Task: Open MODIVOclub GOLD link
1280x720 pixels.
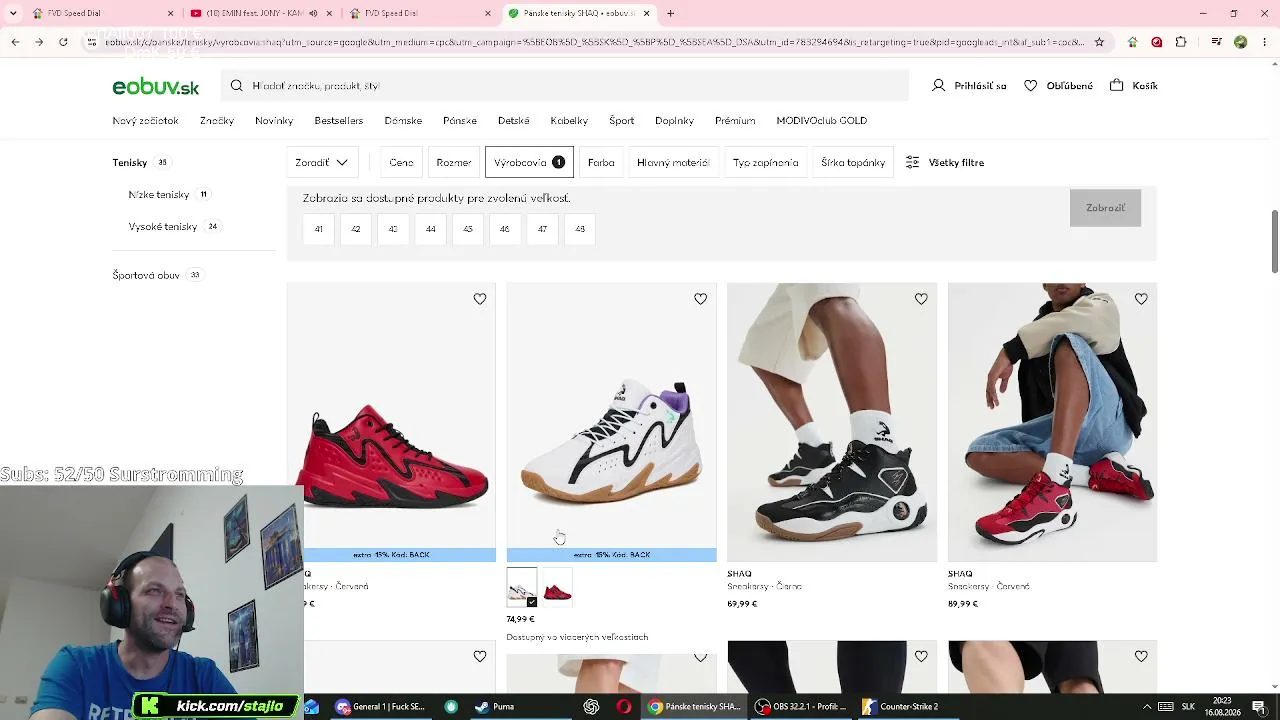Action: (822, 121)
